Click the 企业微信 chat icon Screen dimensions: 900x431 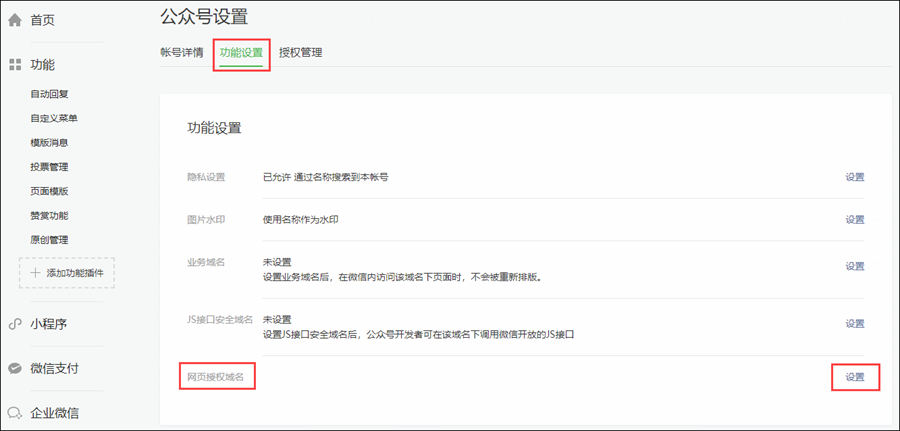[15, 412]
